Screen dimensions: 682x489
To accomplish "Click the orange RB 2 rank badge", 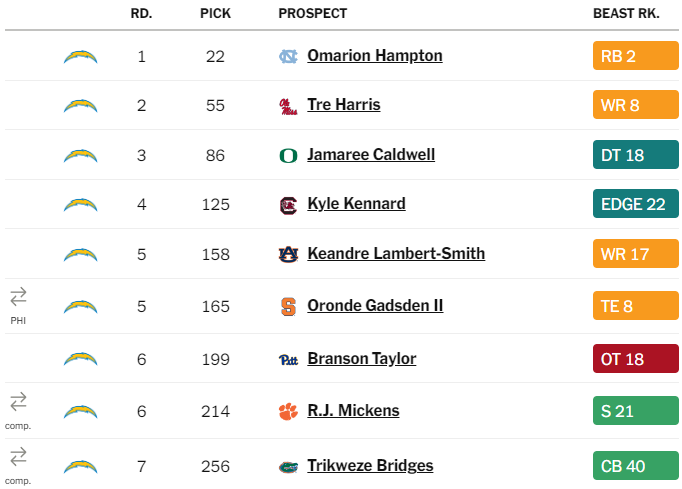I will [x=635, y=56].
